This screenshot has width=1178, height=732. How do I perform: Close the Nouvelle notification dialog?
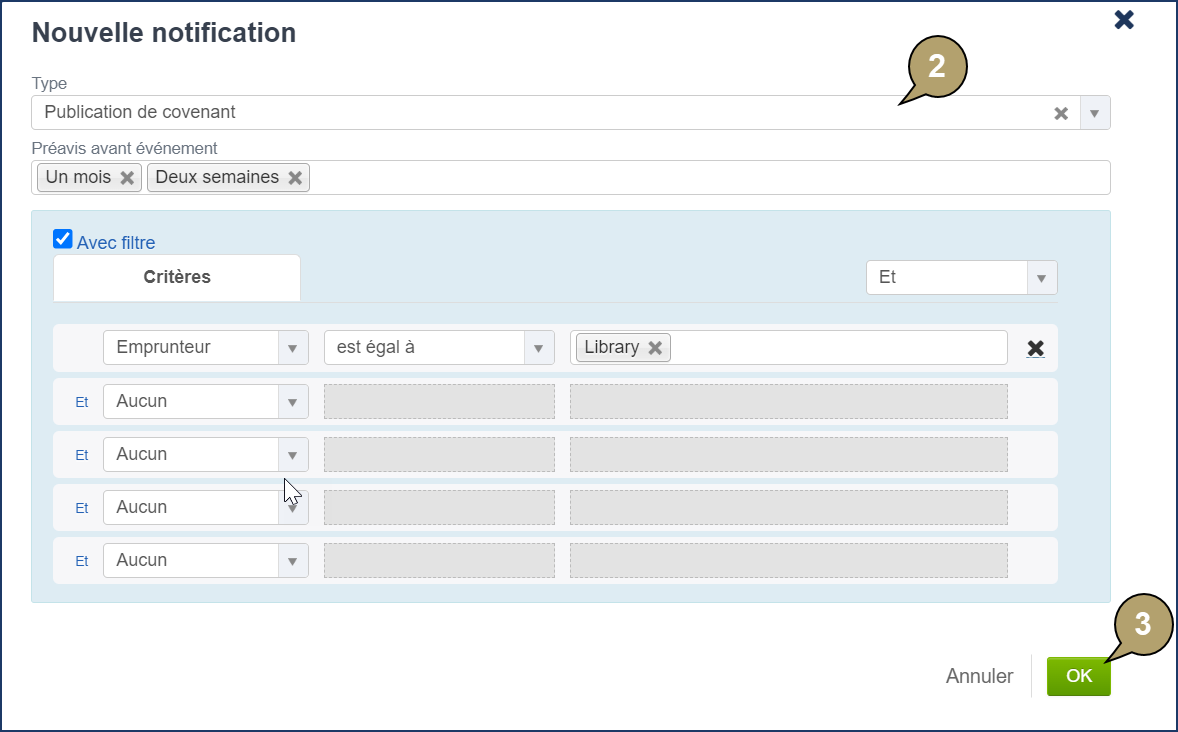click(1124, 20)
